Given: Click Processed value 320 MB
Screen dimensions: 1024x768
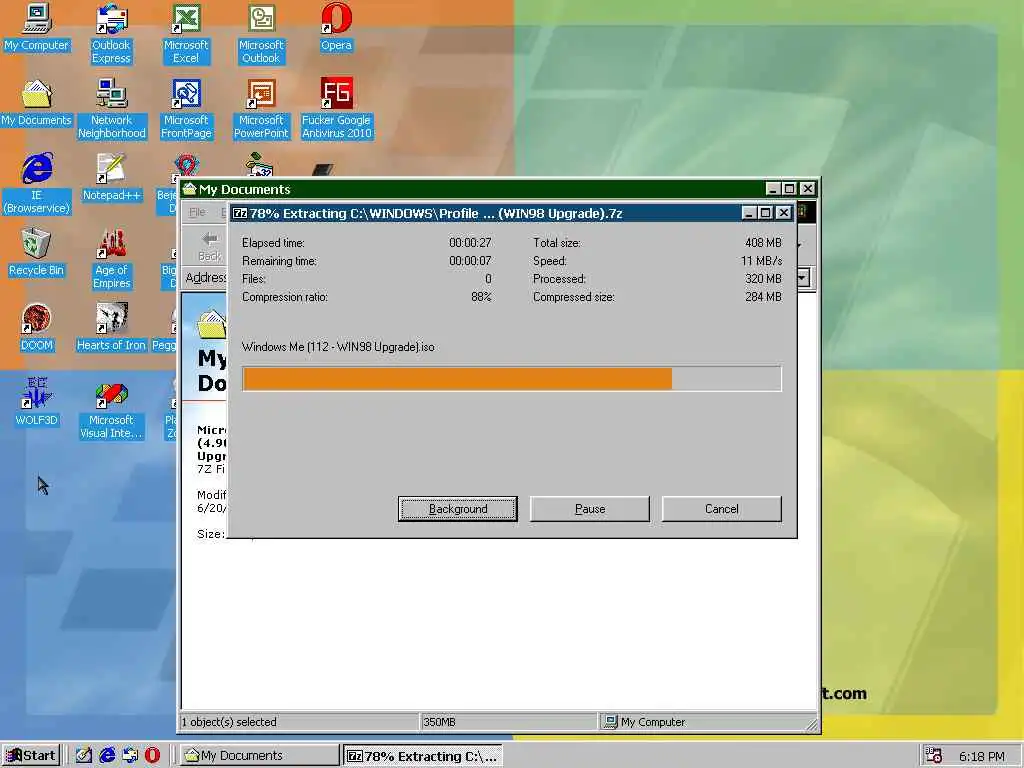Looking at the screenshot, I should (763, 279).
